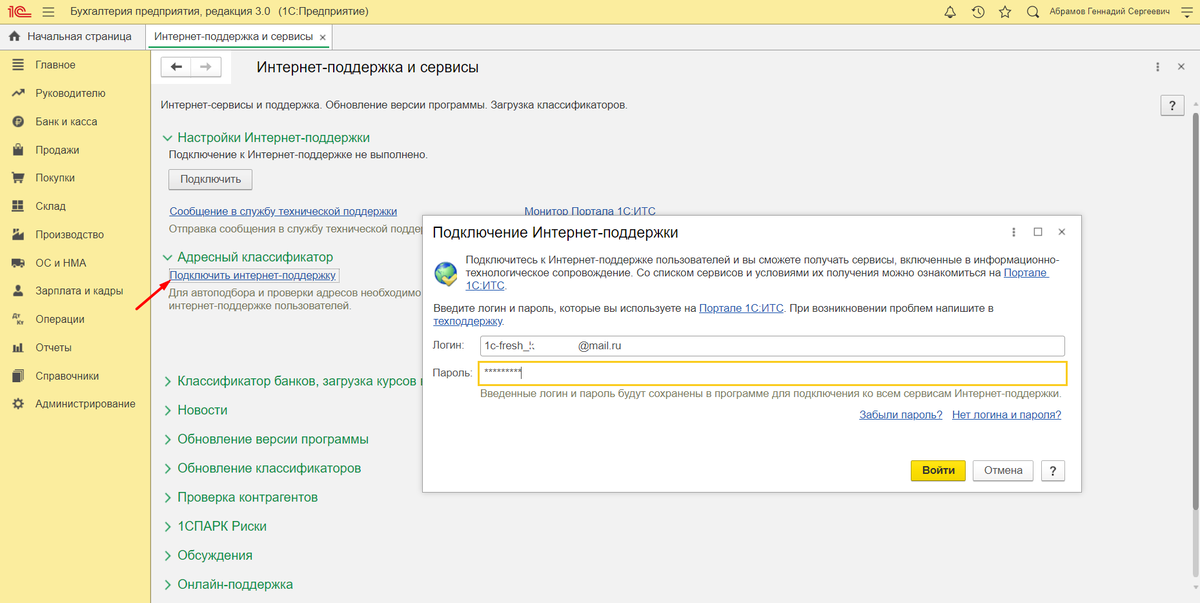Click the Пароль input field
The width and height of the screenshot is (1200, 603).
point(772,373)
